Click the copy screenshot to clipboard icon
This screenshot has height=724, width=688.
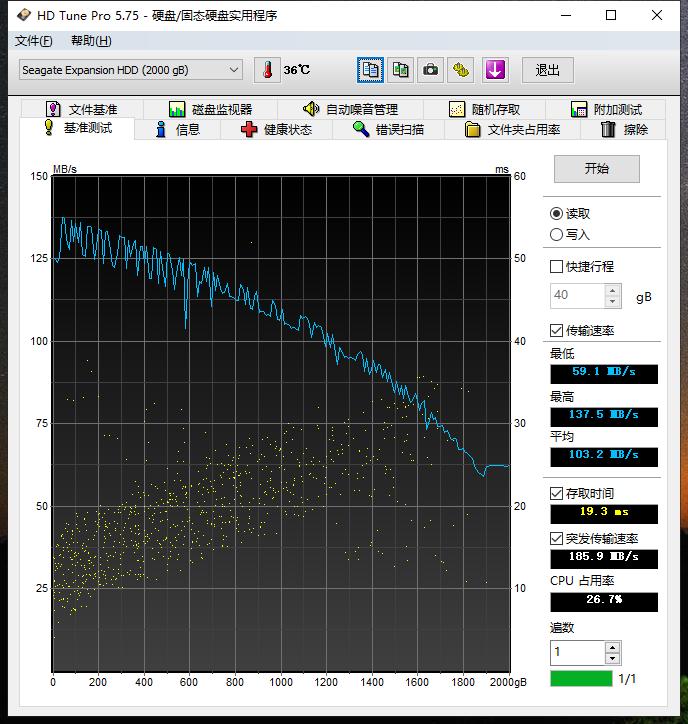point(400,70)
